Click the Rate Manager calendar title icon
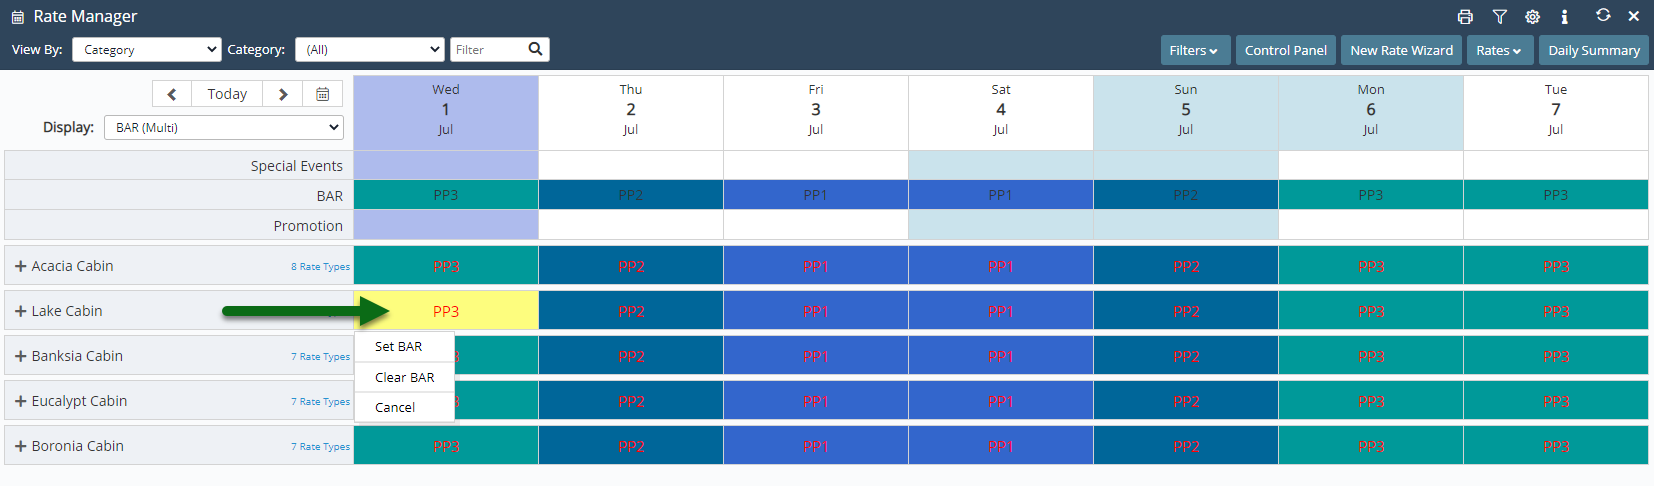 click(17, 17)
